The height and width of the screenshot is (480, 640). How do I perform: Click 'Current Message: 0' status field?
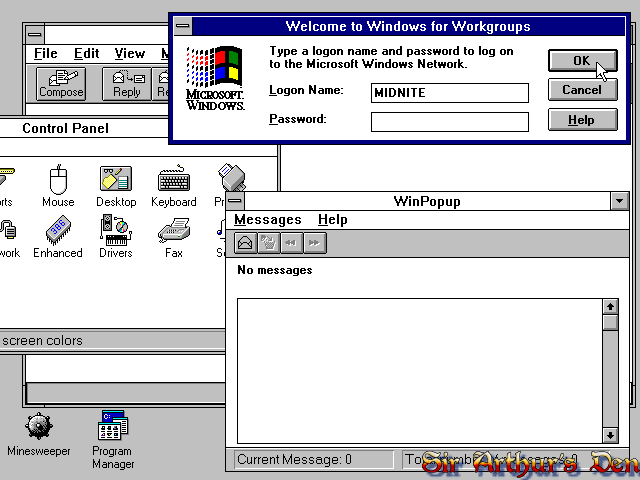tap(313, 460)
